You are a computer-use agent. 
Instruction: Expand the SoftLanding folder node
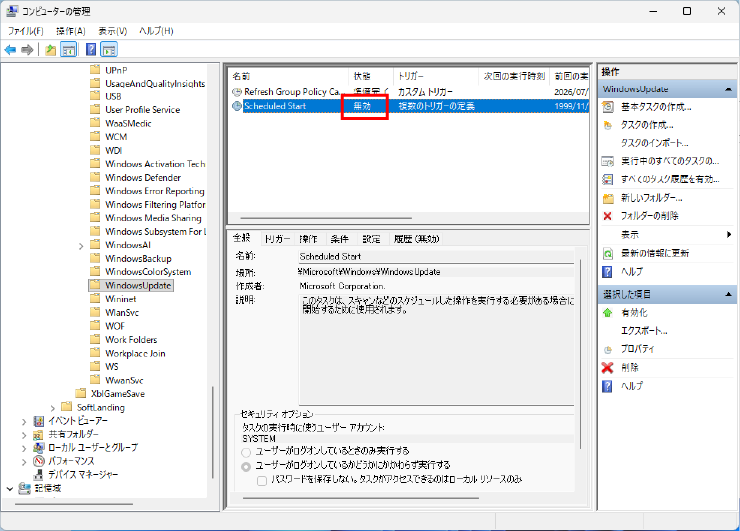(53, 408)
